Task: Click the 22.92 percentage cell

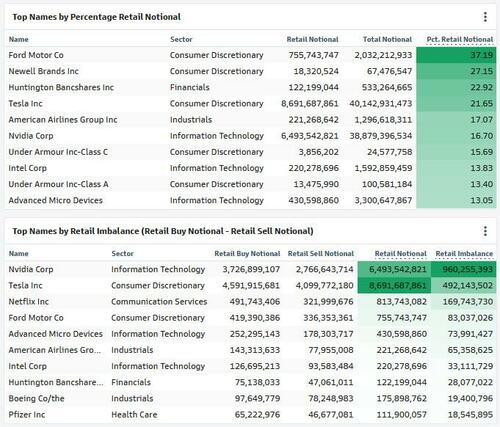Action: click(456, 87)
